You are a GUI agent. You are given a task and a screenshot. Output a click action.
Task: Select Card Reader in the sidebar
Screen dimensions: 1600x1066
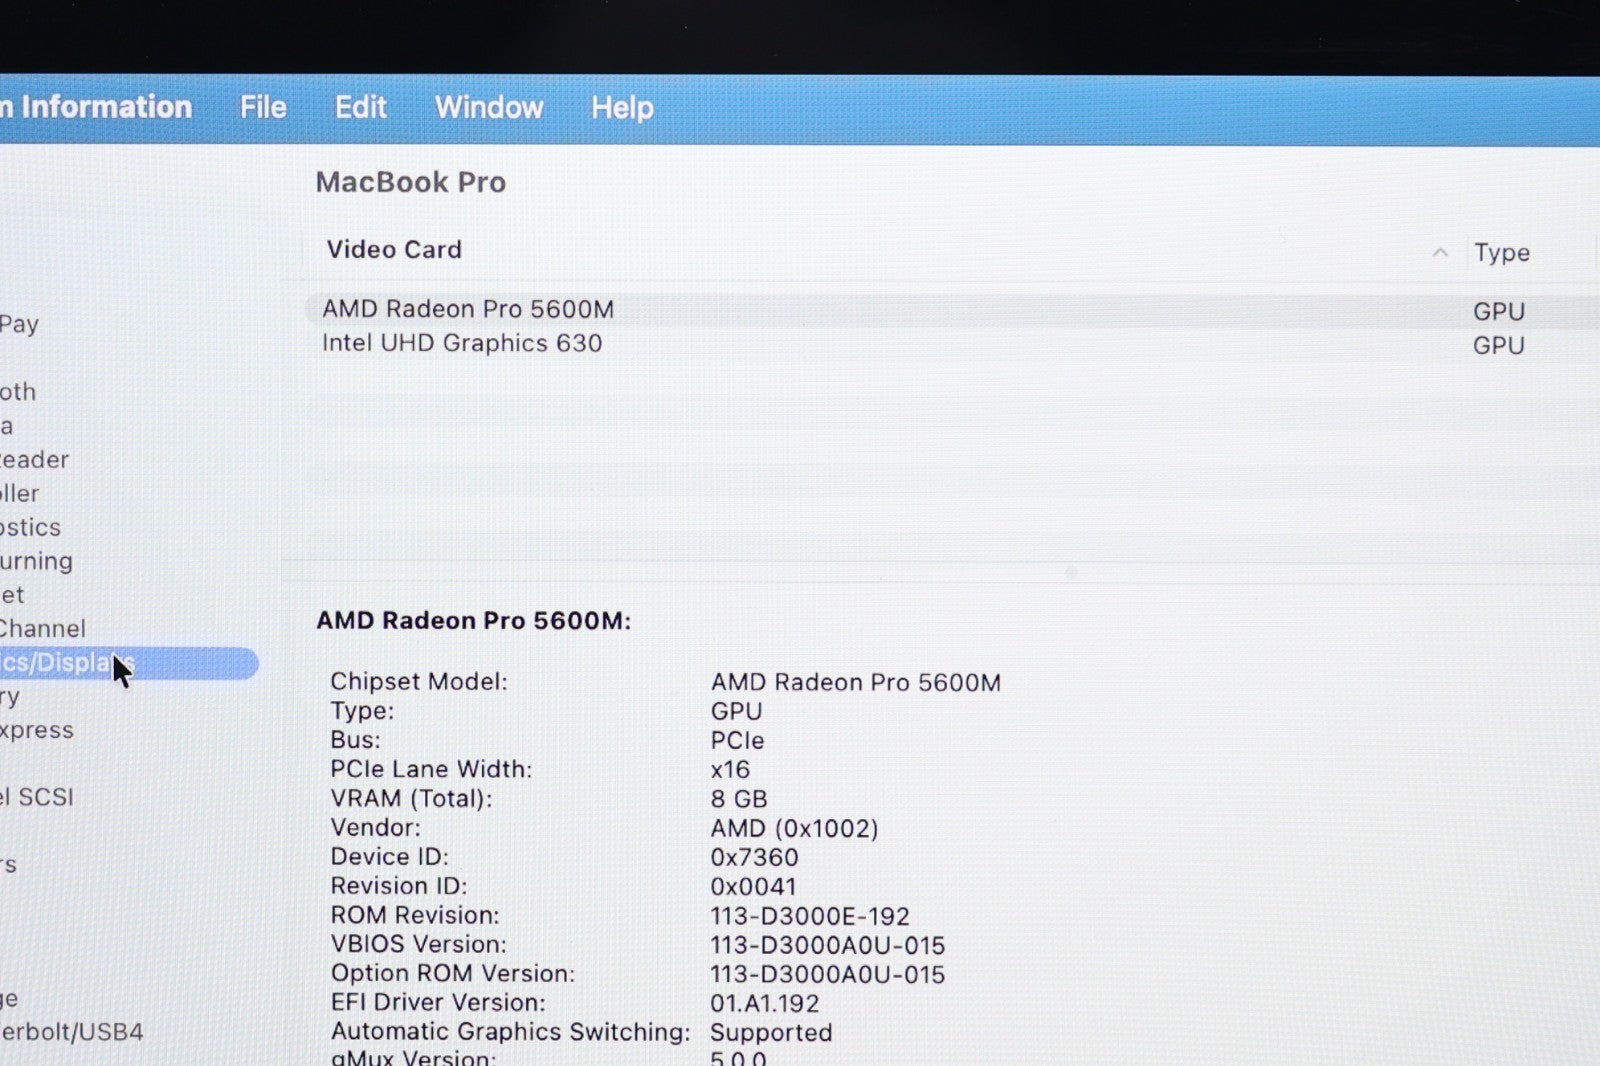(x=35, y=460)
